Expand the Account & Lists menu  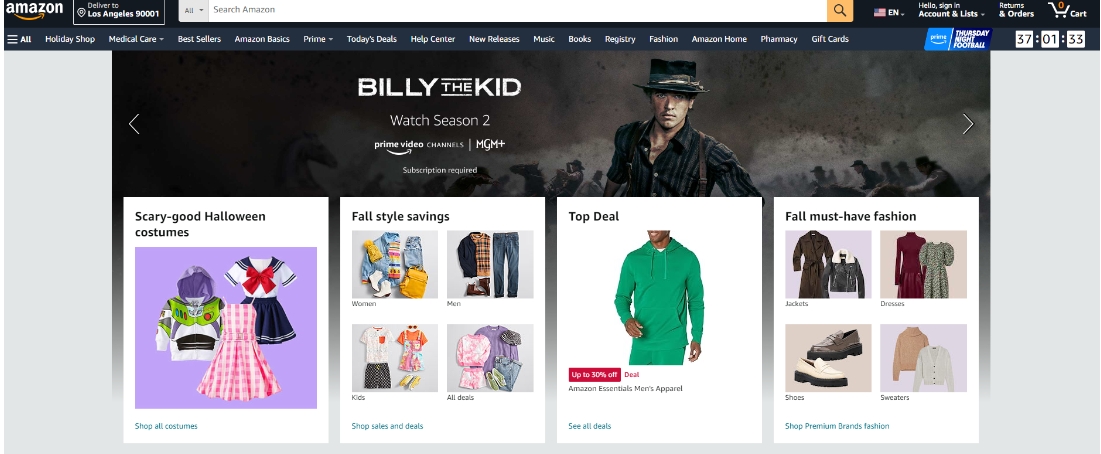point(951,11)
